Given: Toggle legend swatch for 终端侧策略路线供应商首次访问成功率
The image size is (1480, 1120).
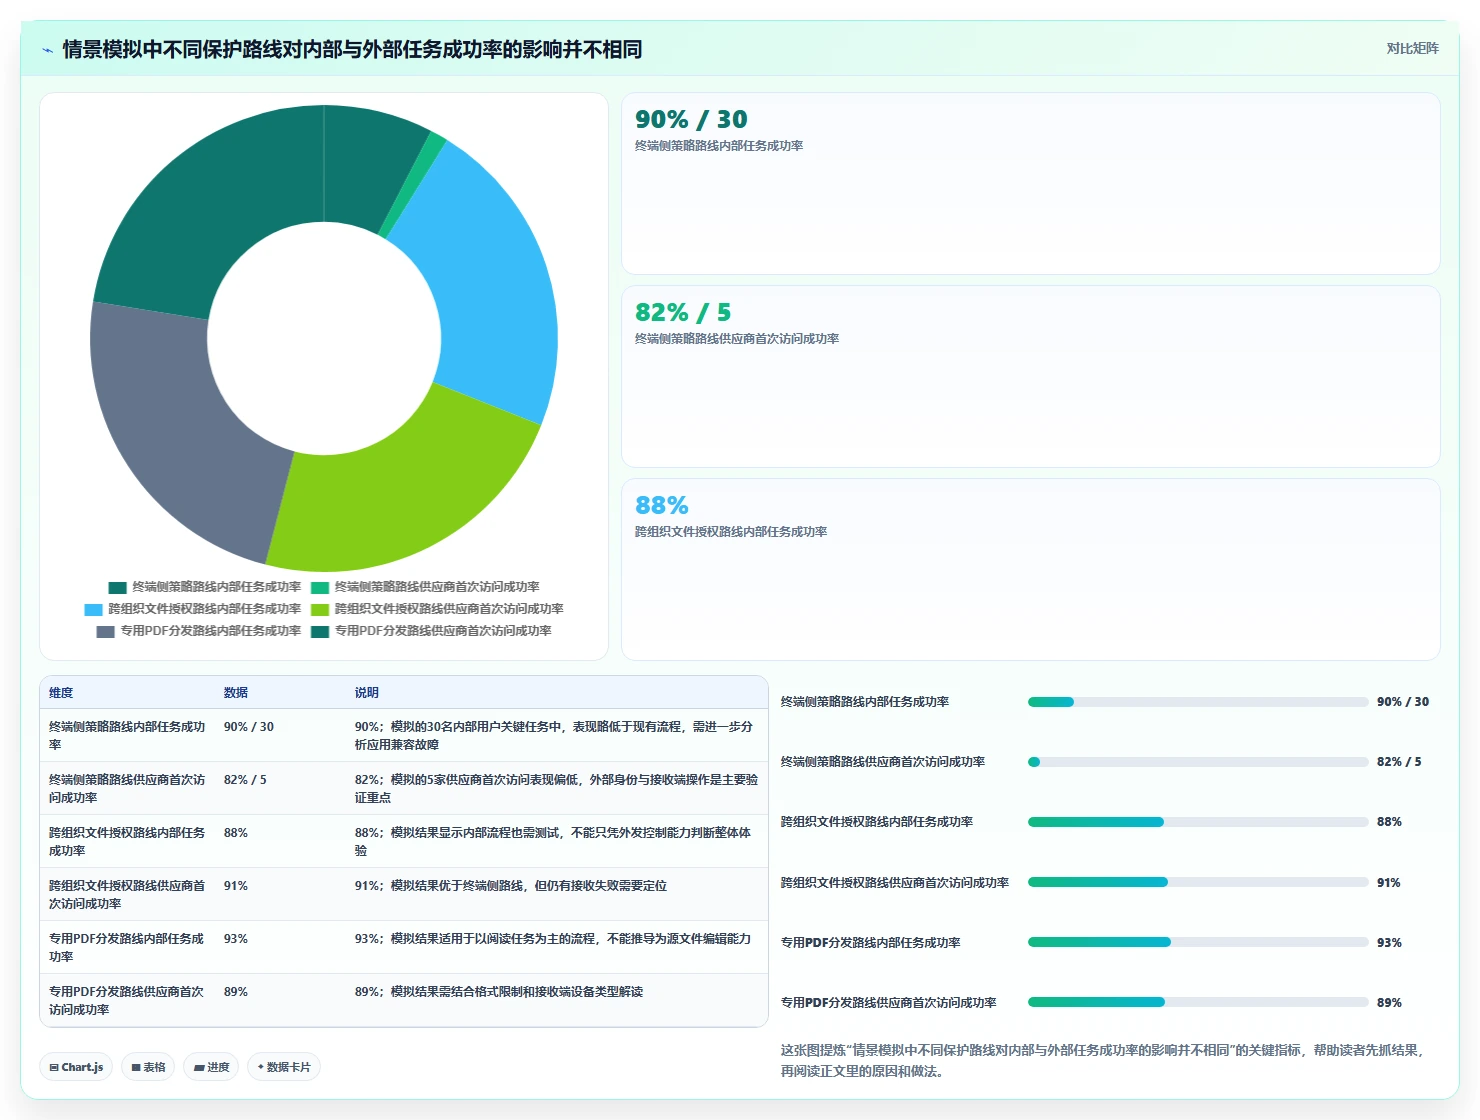Looking at the screenshot, I should point(320,588).
